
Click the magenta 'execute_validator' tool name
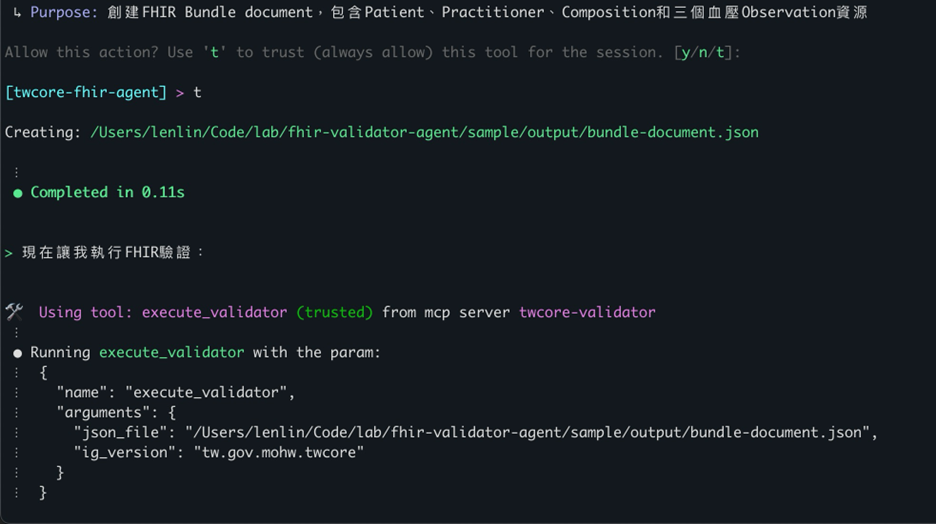[x=214, y=313]
